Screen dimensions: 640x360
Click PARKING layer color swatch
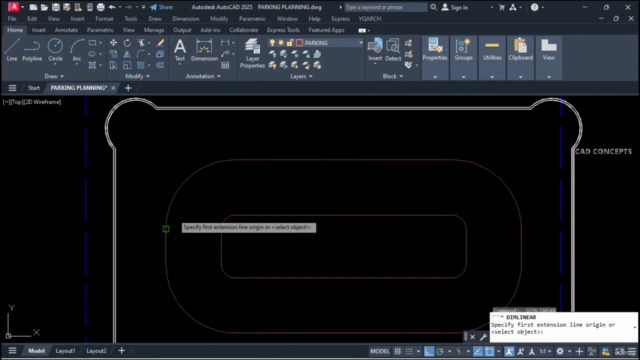[299, 43]
